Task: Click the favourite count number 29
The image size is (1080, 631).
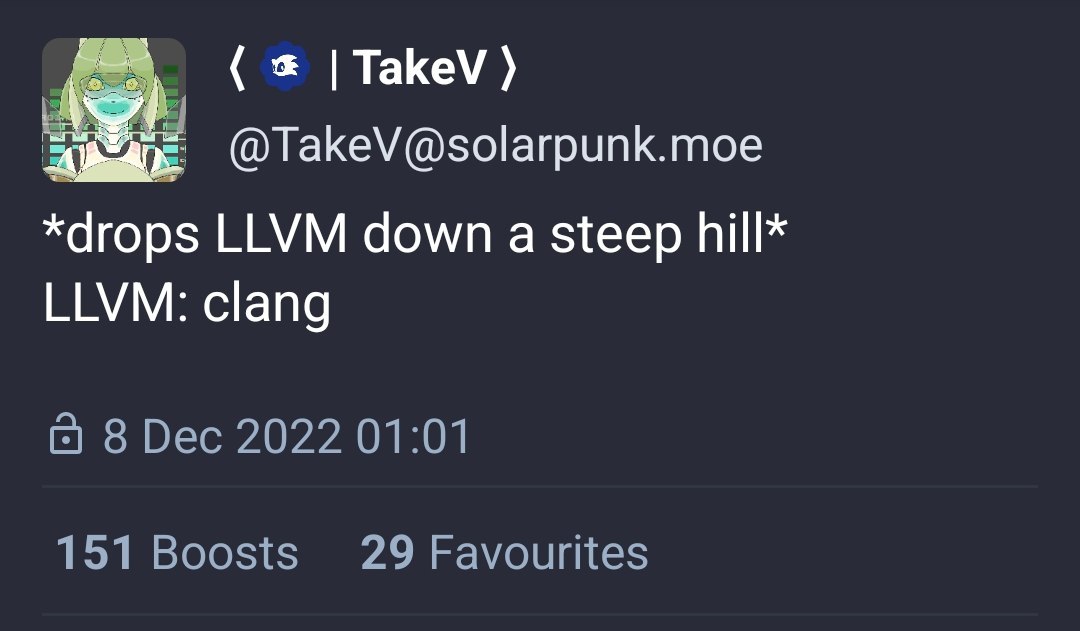Action: [x=387, y=553]
